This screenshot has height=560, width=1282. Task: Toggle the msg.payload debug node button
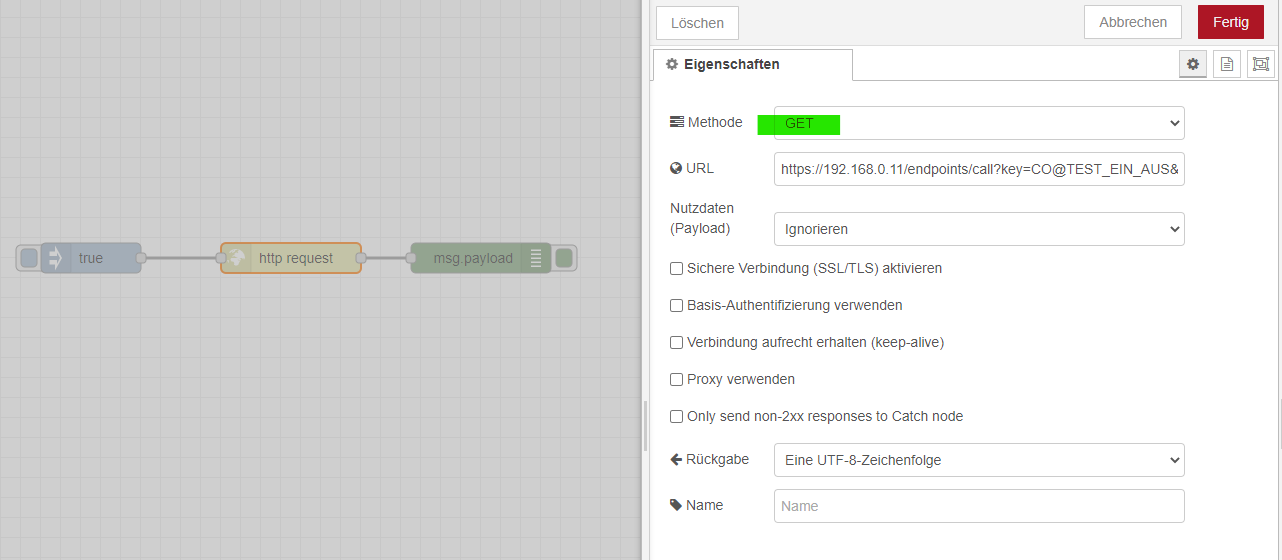[564, 258]
